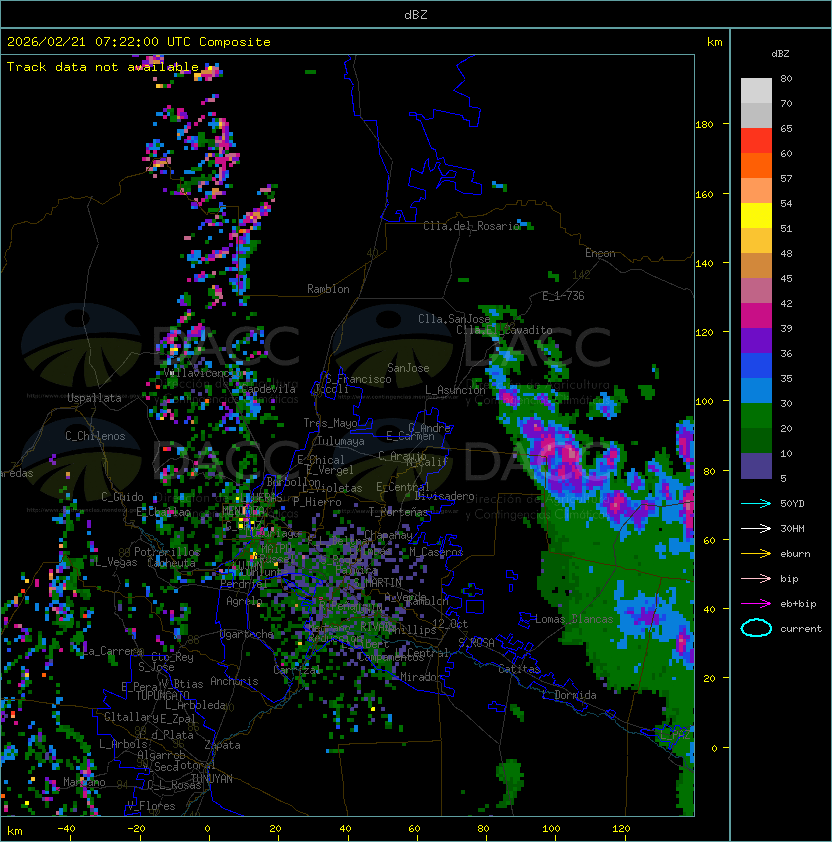Click the 'km' label at the bottom left
Viewport: 832px width, 842px height.
(x=15, y=832)
